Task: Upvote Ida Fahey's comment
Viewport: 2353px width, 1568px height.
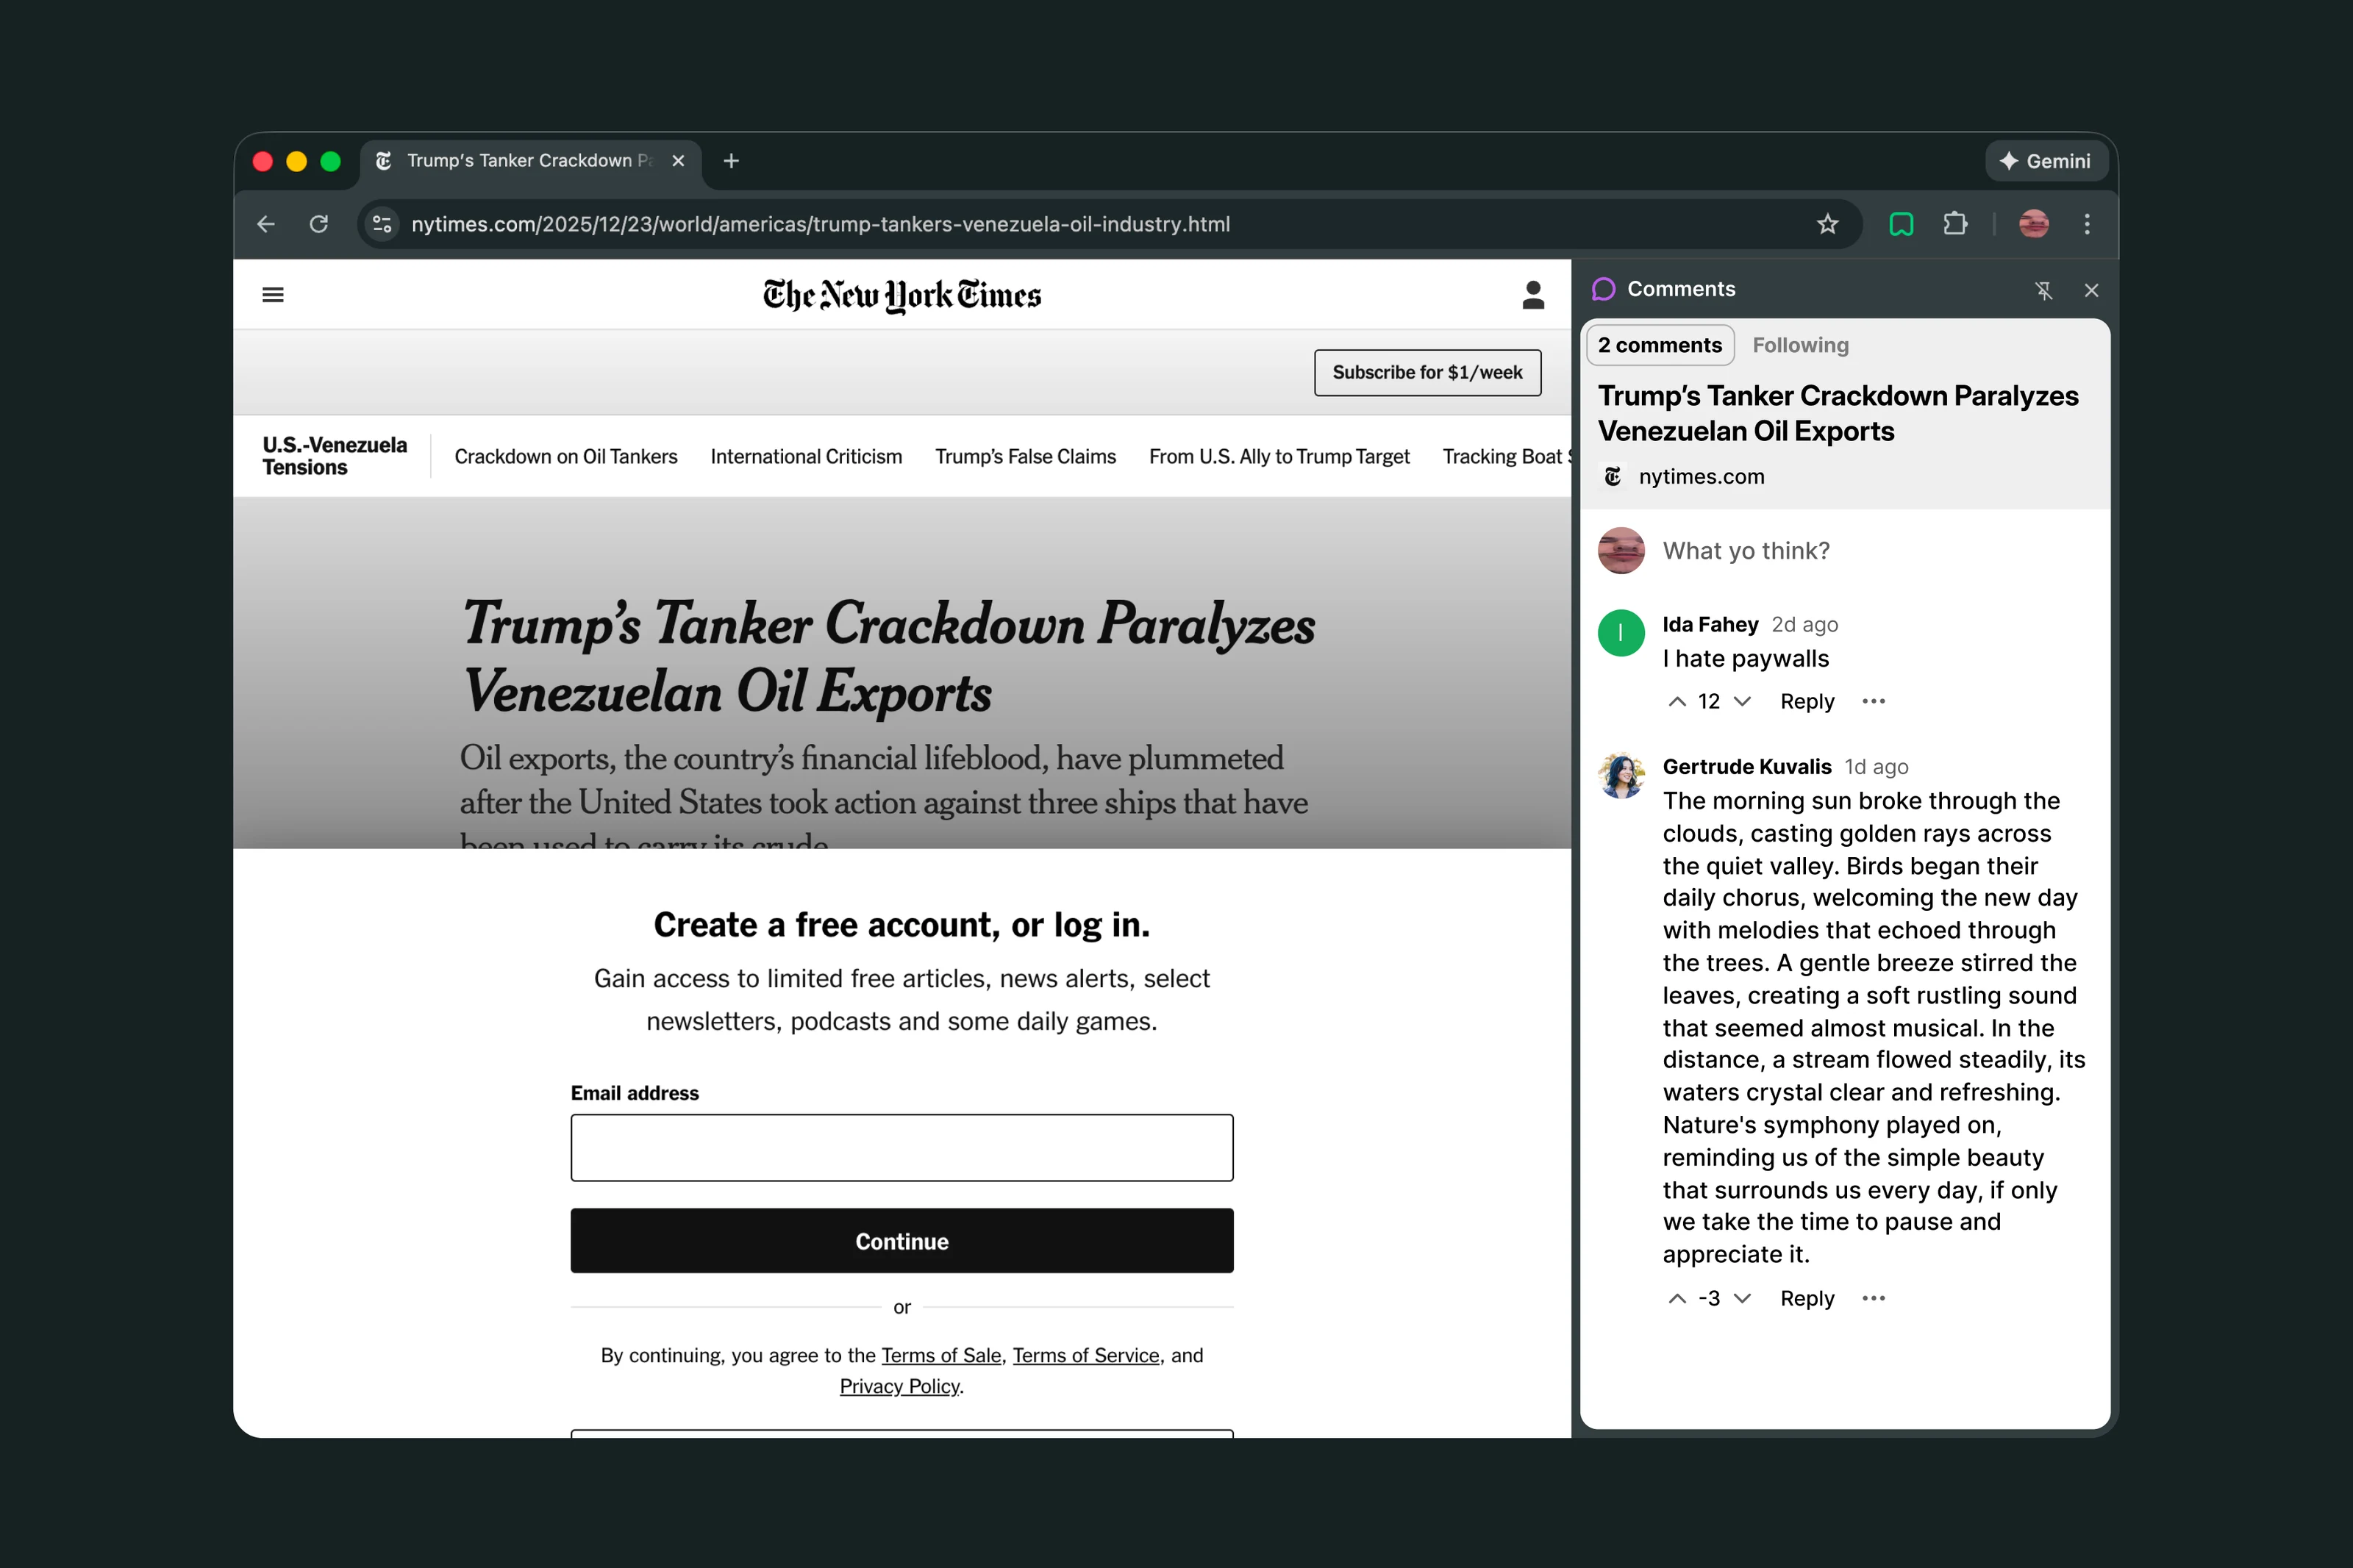Action: [1677, 702]
